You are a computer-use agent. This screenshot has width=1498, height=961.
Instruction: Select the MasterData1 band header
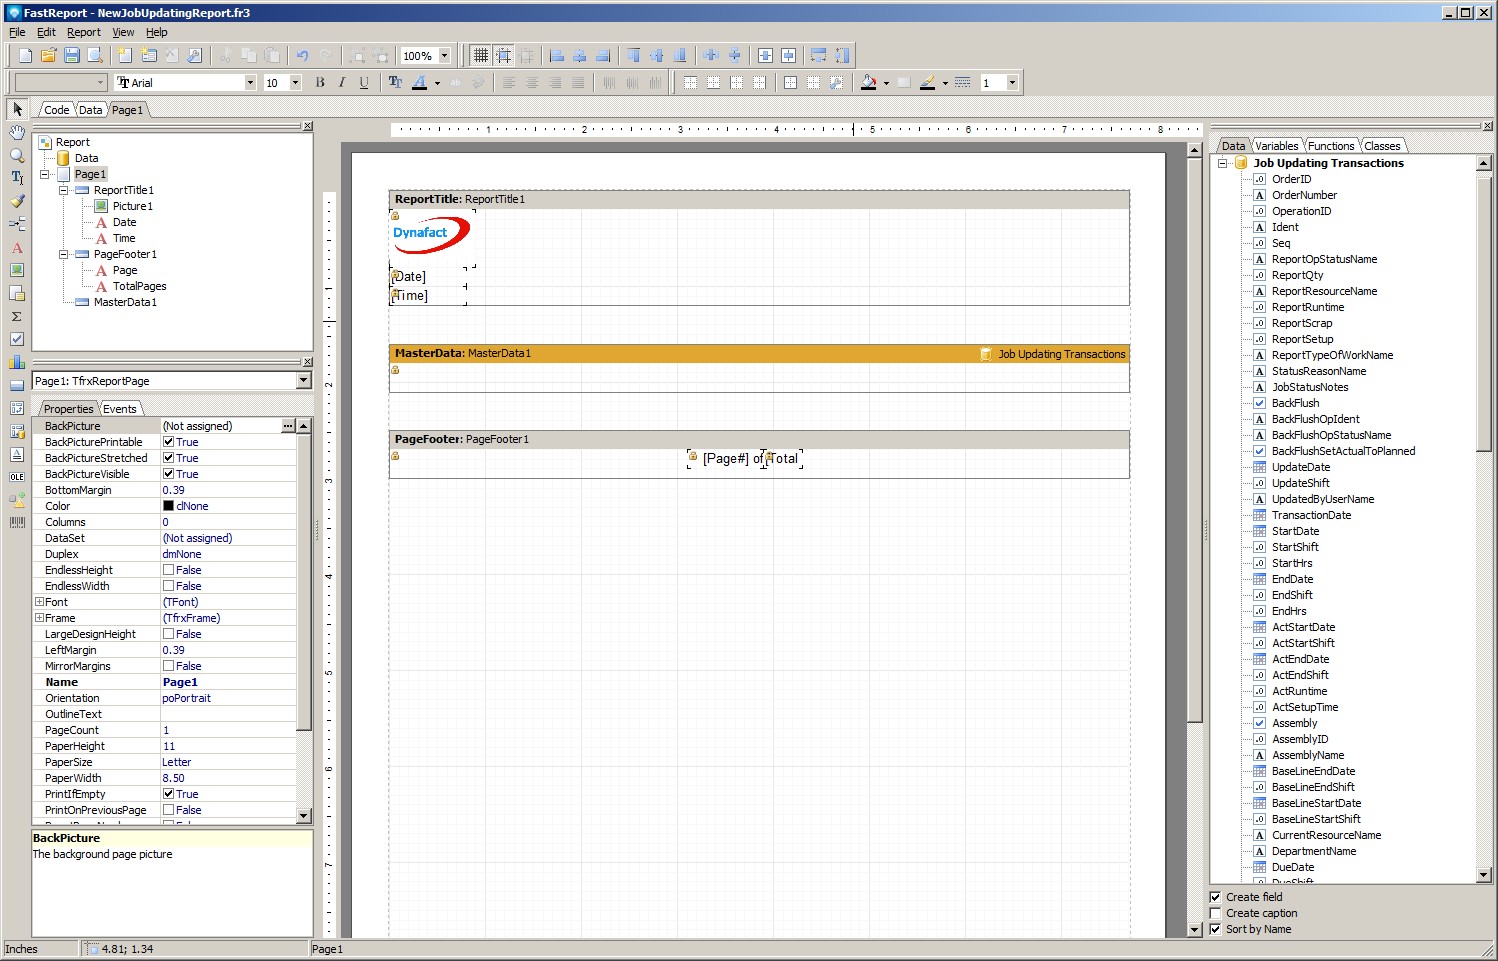[x=759, y=354]
